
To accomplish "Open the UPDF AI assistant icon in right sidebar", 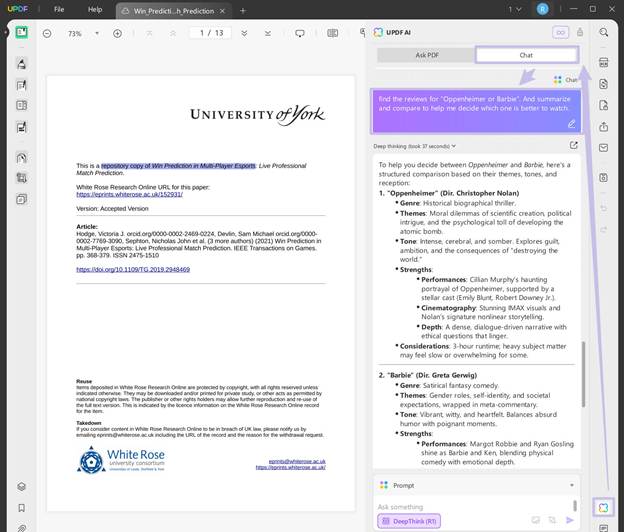I will pos(603,507).
